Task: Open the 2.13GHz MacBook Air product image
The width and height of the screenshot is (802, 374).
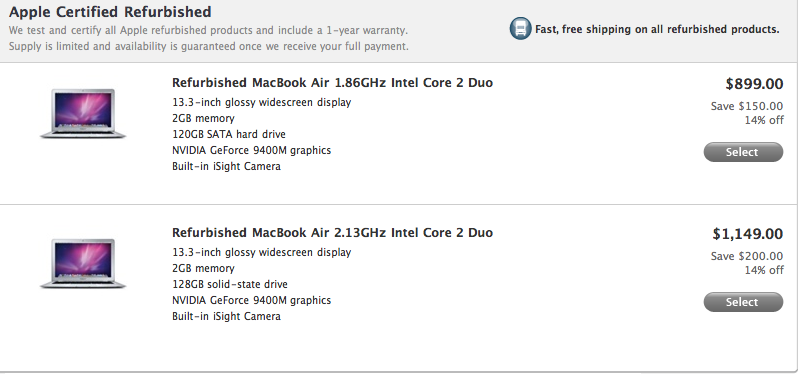Action: point(83,263)
